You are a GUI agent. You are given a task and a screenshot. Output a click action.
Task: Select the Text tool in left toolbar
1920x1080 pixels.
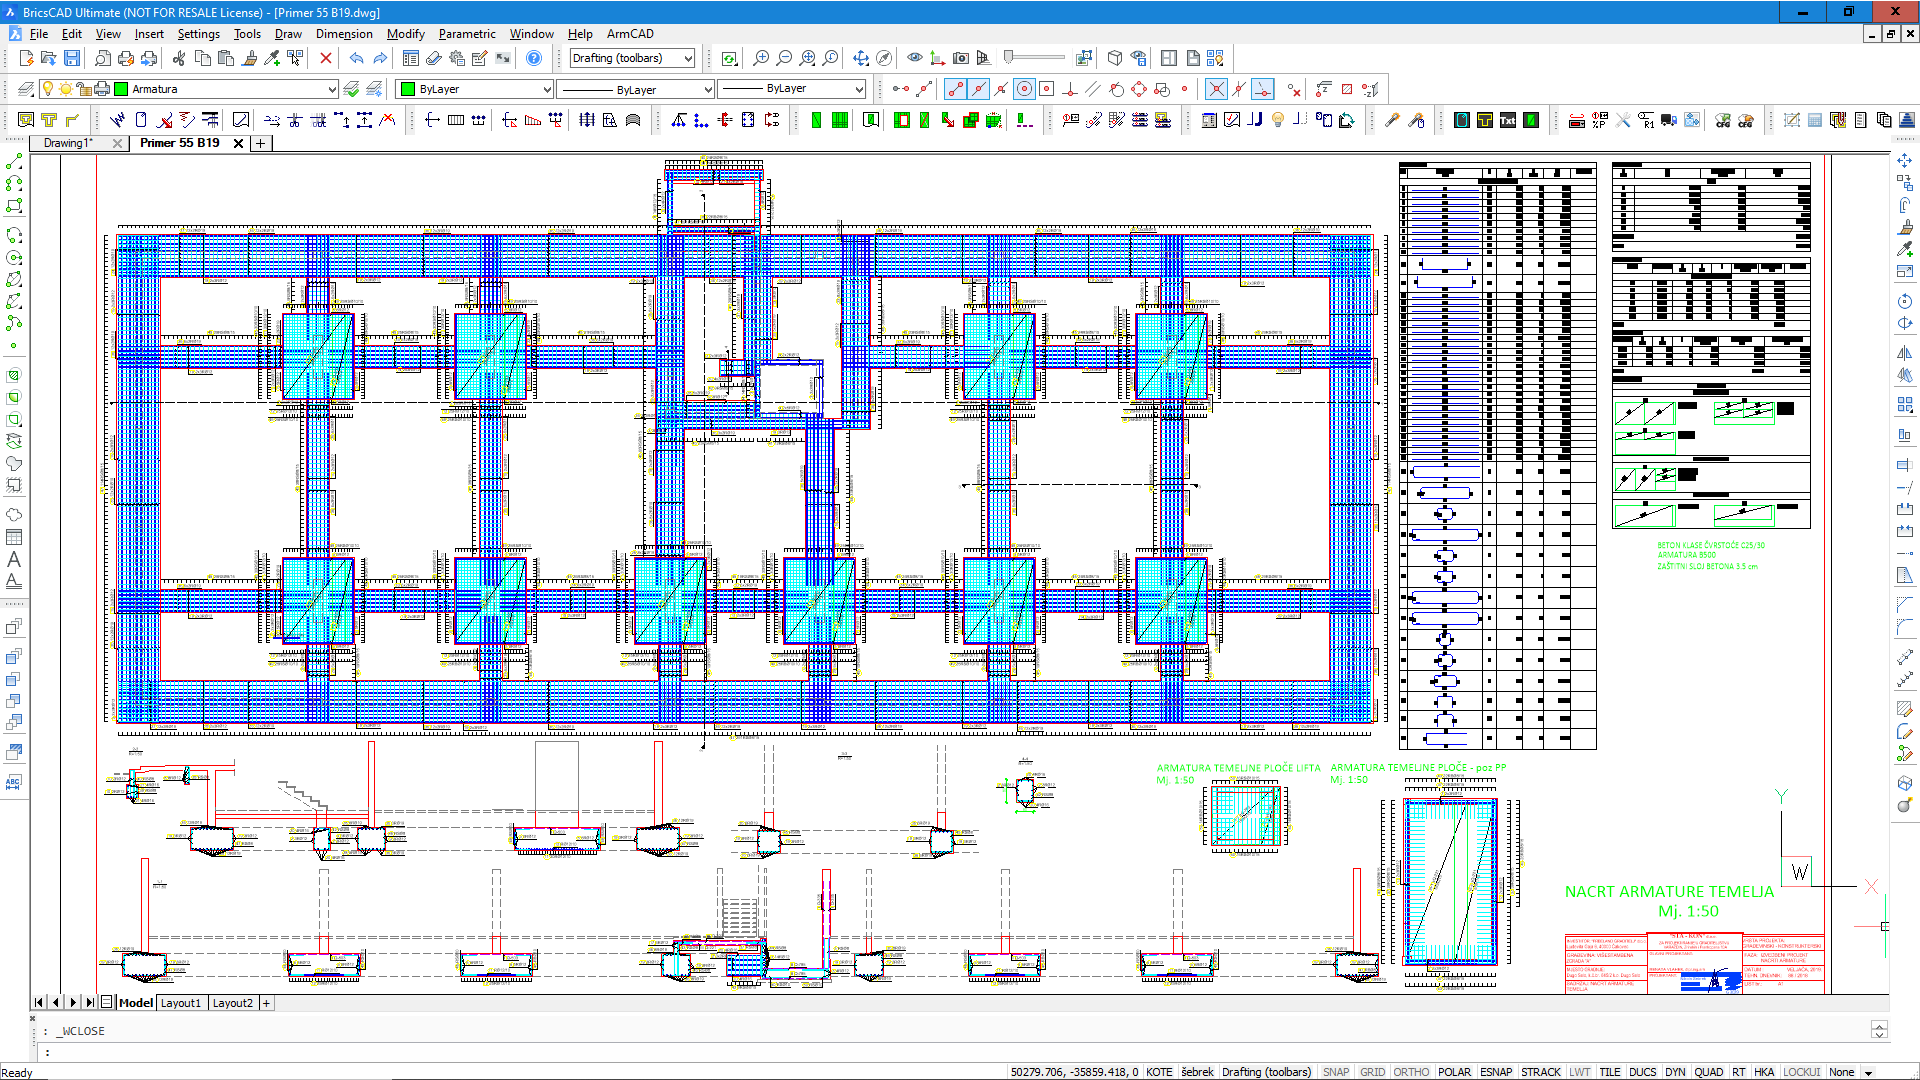(x=14, y=560)
